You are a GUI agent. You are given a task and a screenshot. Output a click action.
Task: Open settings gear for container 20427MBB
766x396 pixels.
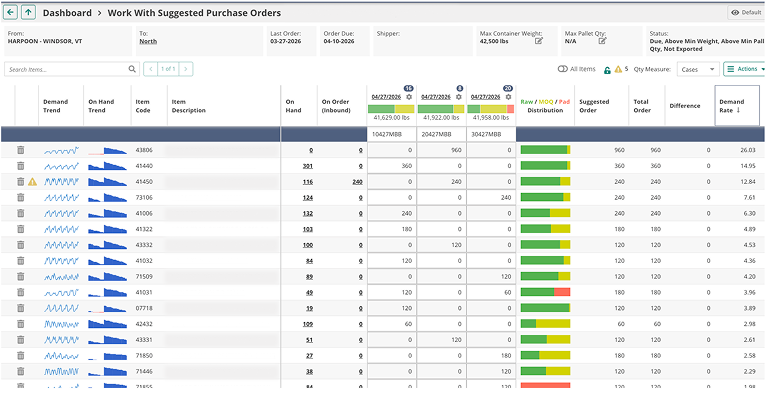pos(459,97)
